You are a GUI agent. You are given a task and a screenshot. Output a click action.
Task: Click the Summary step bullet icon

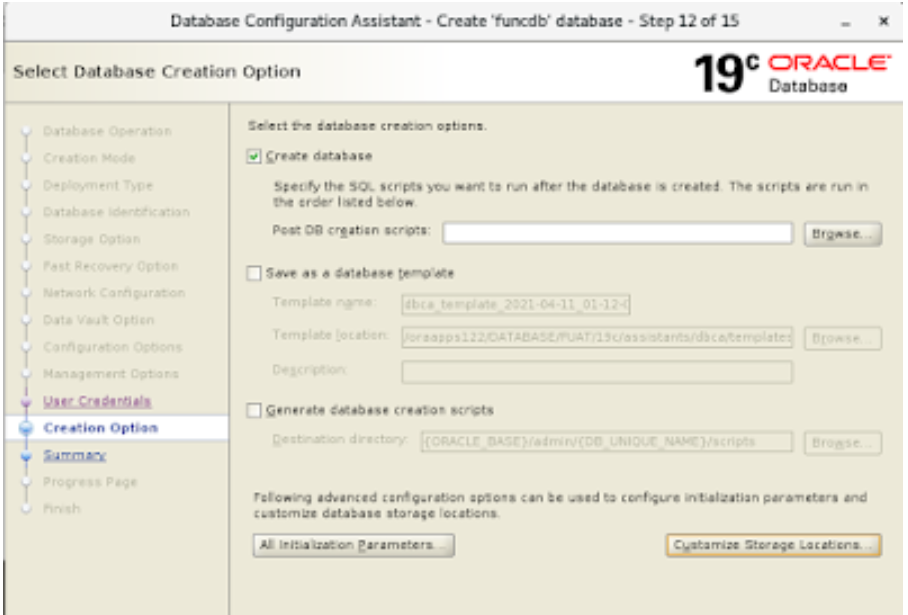26,456
